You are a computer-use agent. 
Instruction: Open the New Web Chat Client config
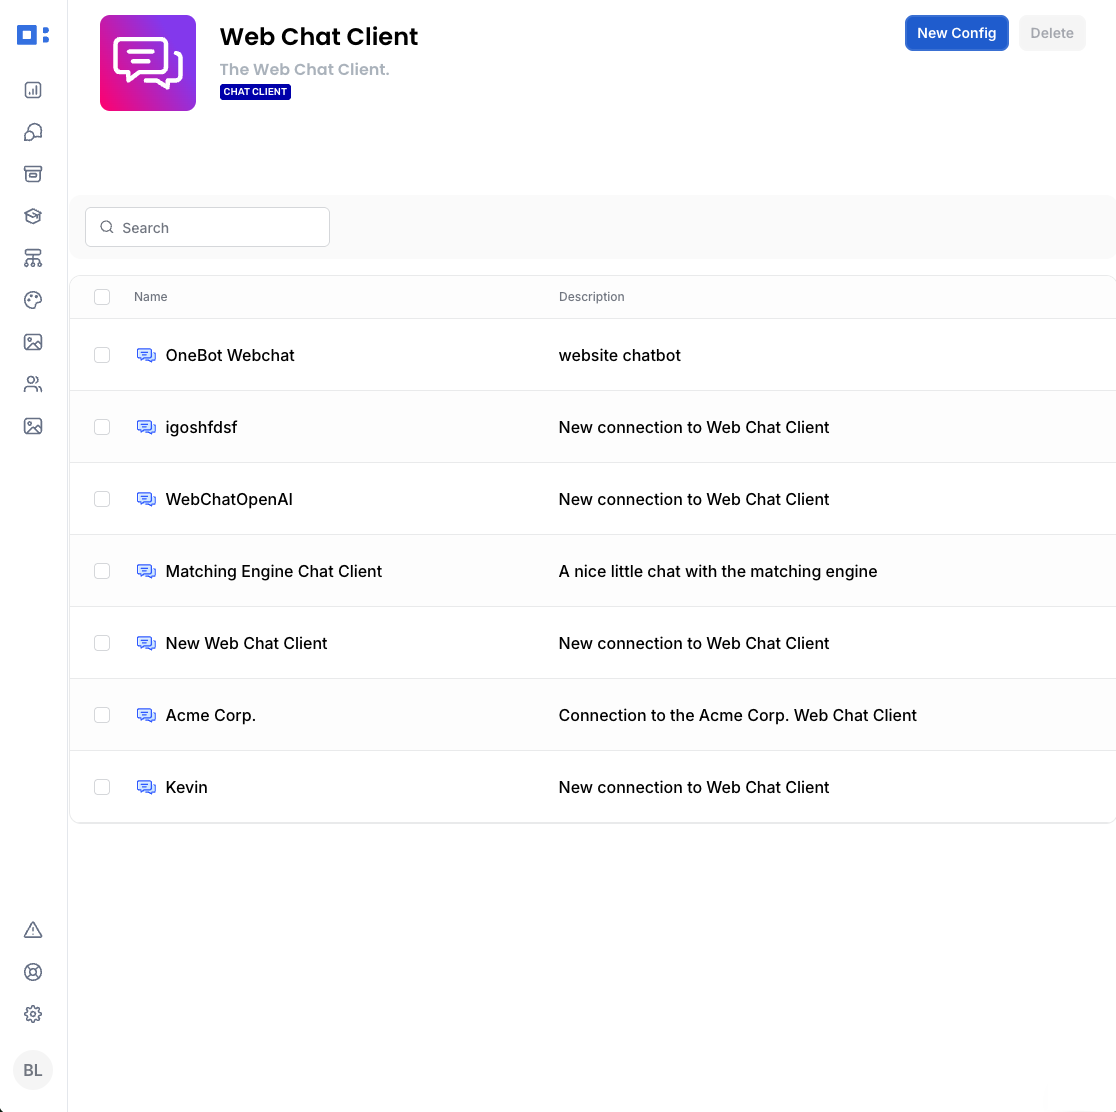pyautogui.click(x=246, y=643)
